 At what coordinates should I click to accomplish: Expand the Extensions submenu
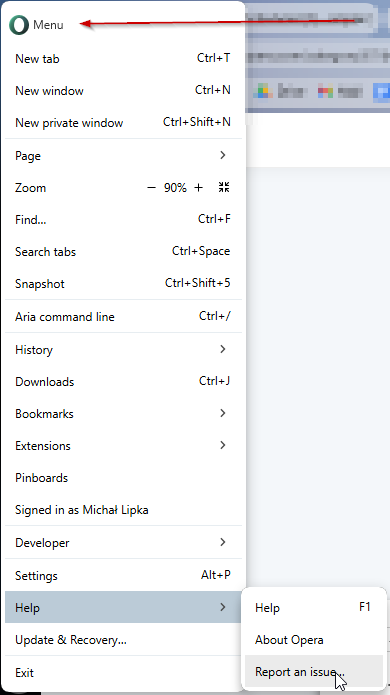click(124, 445)
